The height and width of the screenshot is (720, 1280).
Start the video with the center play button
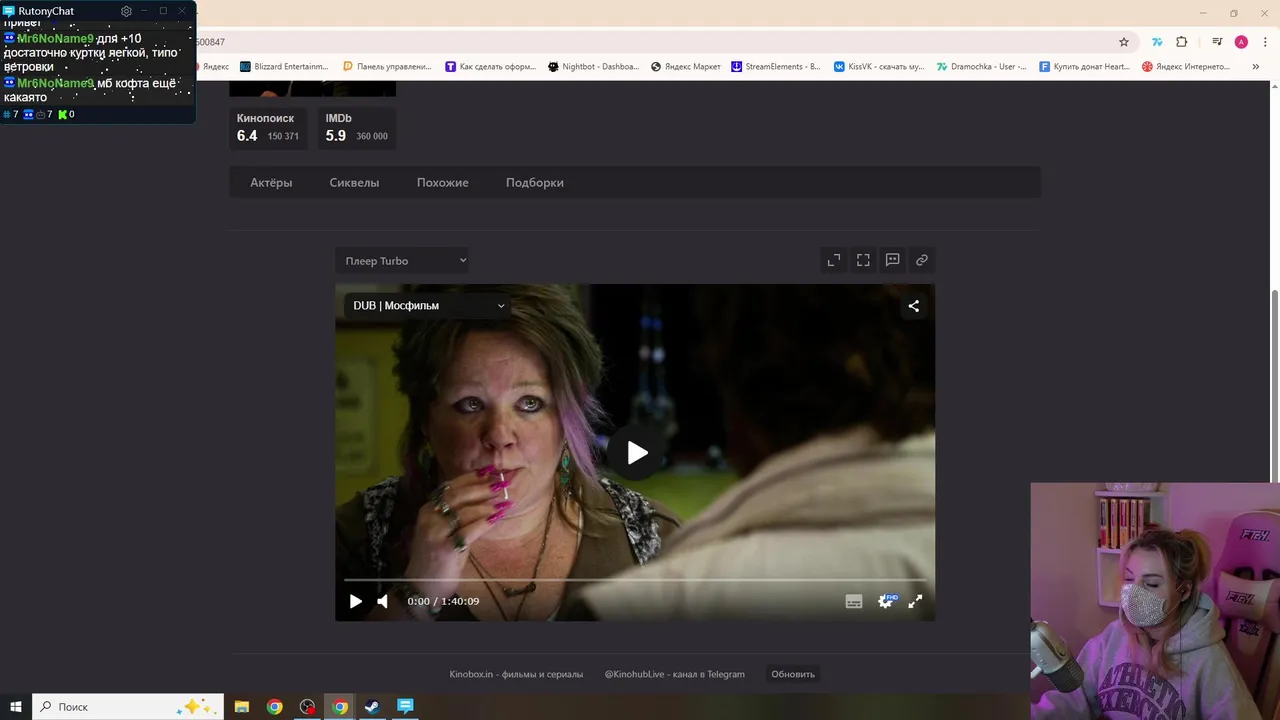click(x=636, y=453)
